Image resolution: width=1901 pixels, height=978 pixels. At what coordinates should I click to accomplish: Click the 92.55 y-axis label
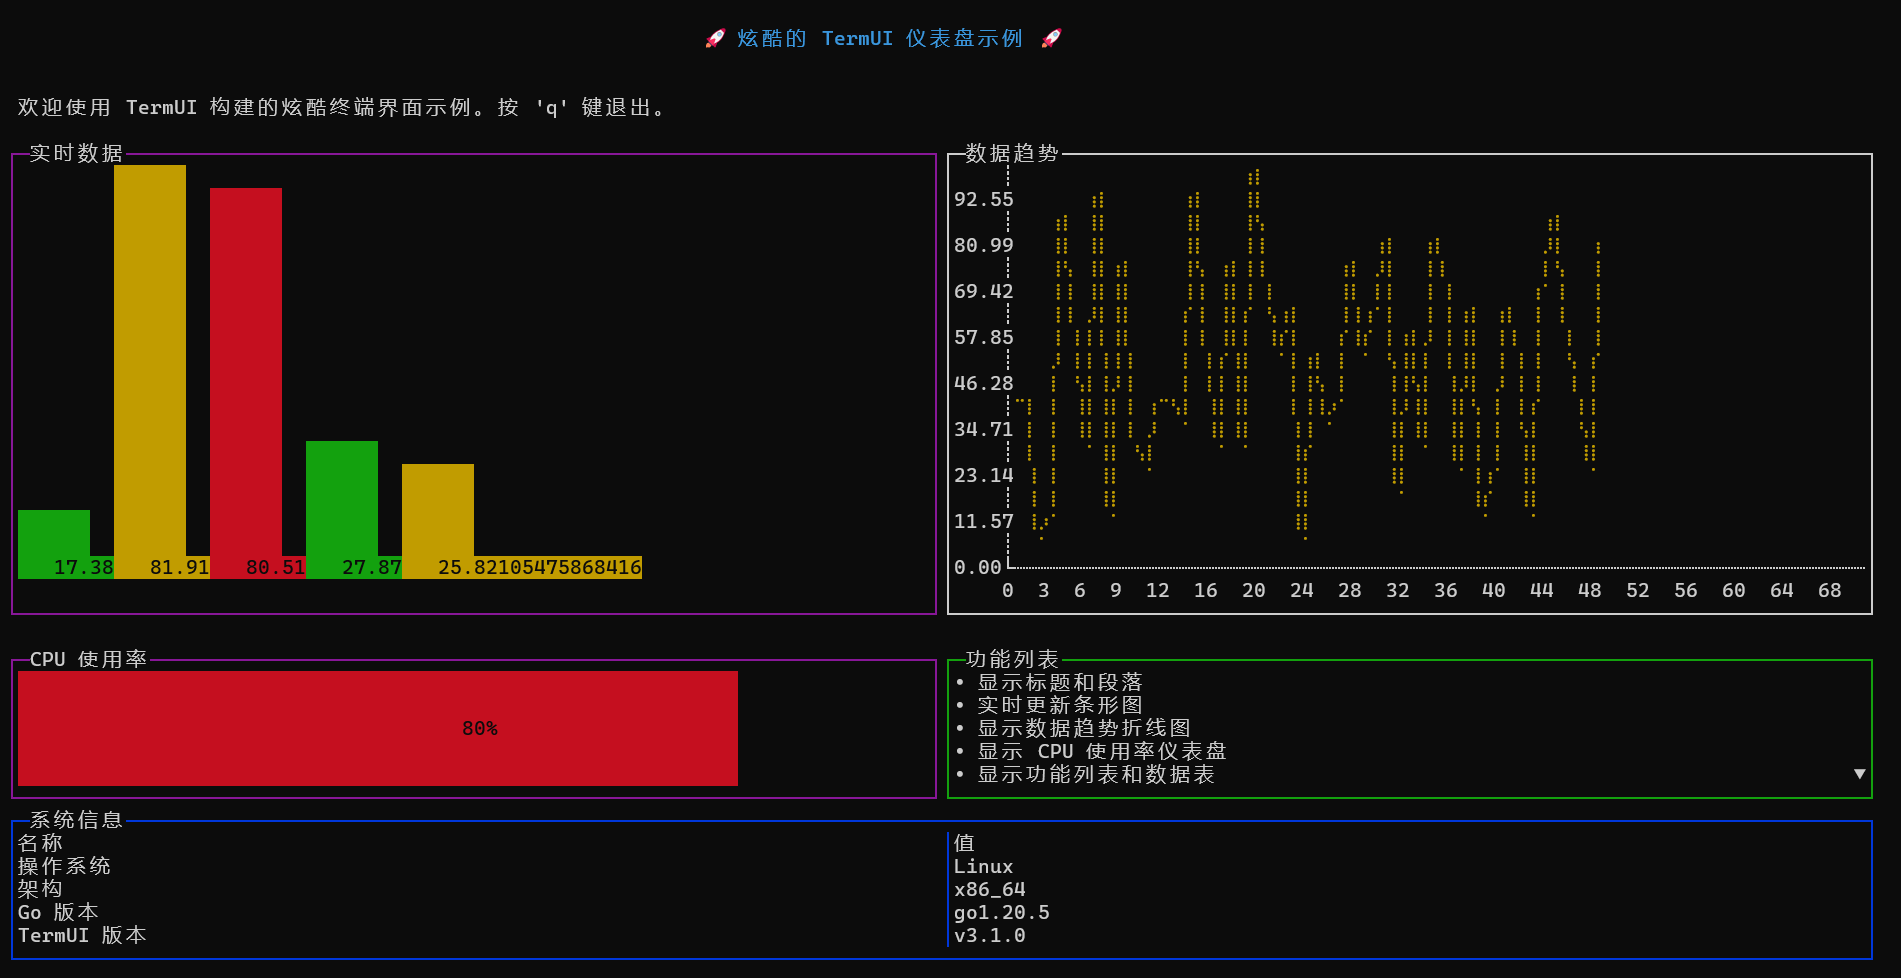click(x=983, y=199)
